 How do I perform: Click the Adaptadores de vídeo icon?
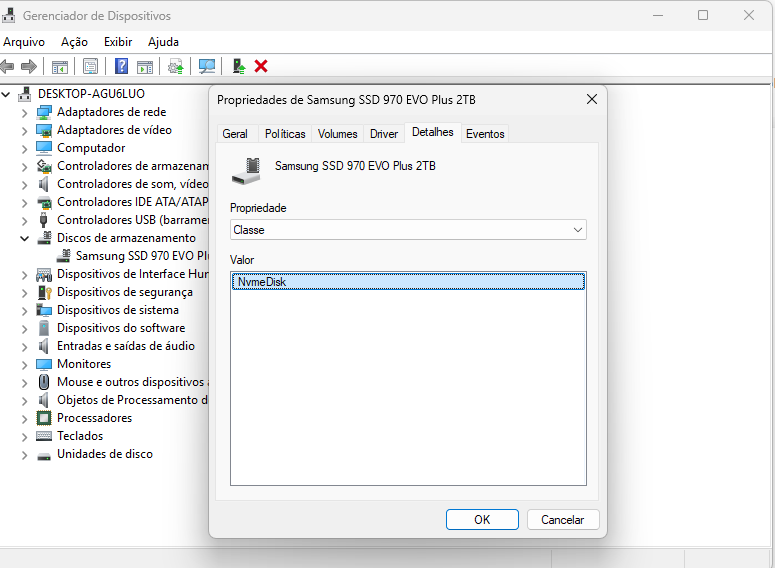(44, 131)
